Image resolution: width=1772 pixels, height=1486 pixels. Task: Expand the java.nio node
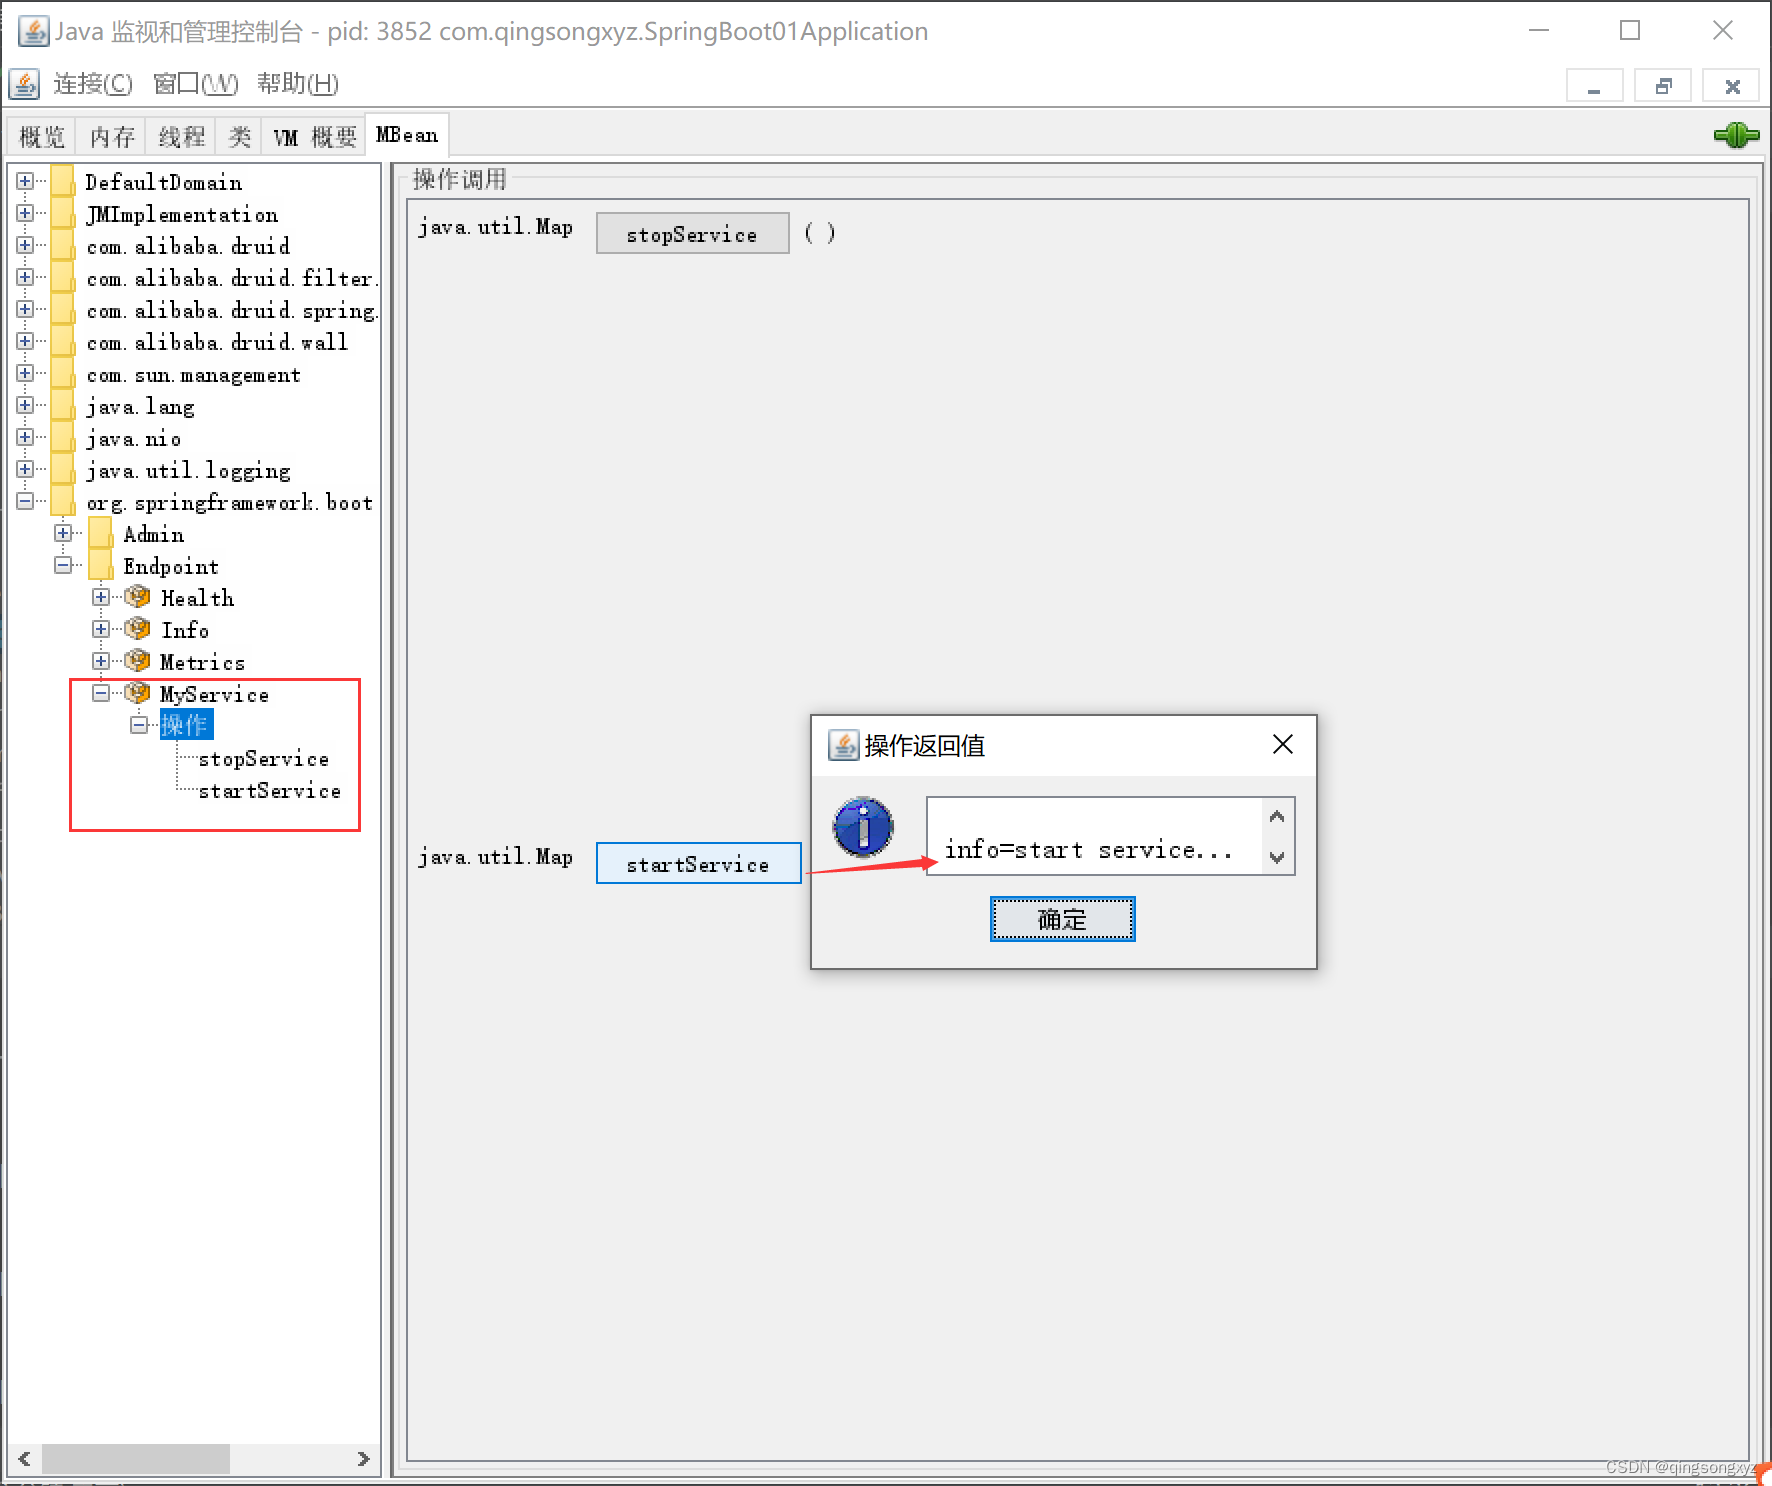[25, 437]
